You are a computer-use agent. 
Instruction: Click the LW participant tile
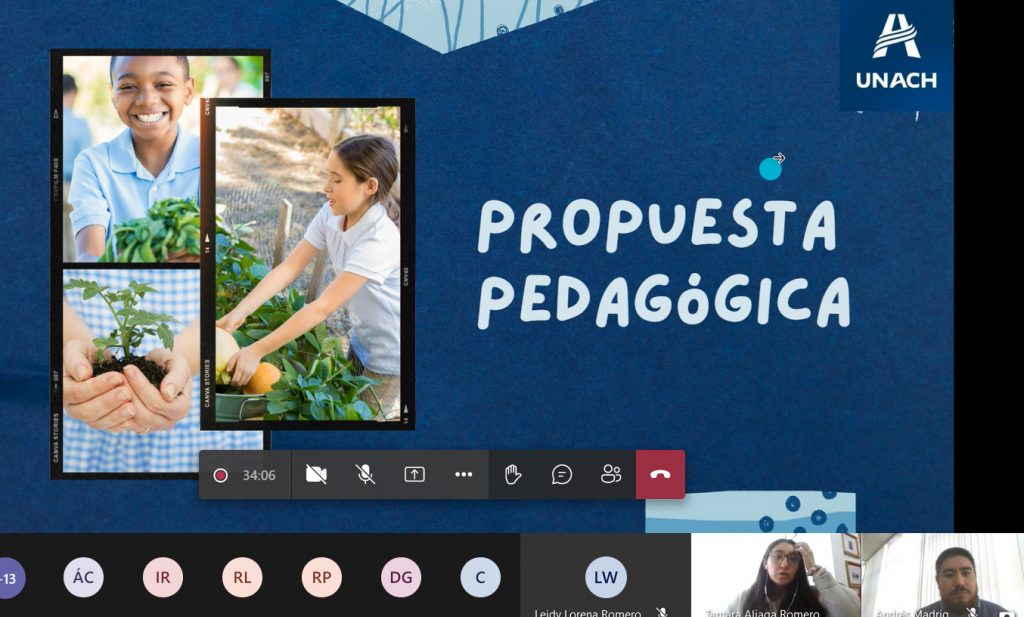tap(605, 577)
